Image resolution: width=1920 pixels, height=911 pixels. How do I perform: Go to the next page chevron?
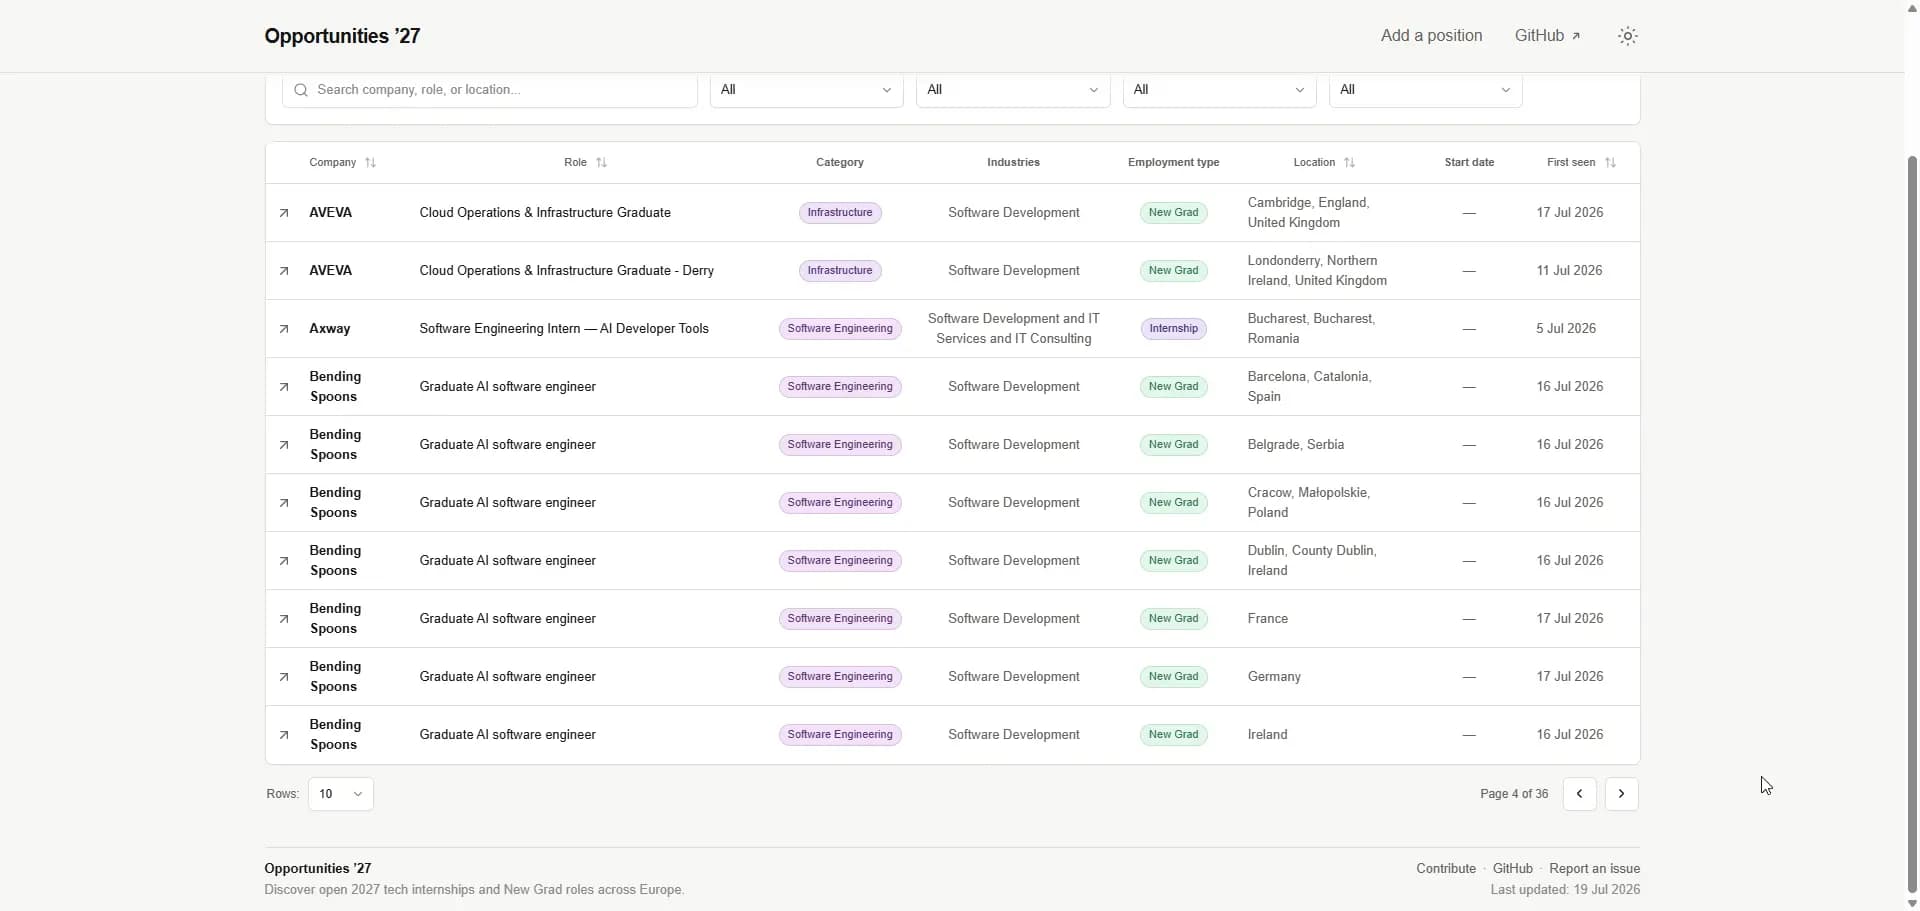pyautogui.click(x=1622, y=794)
